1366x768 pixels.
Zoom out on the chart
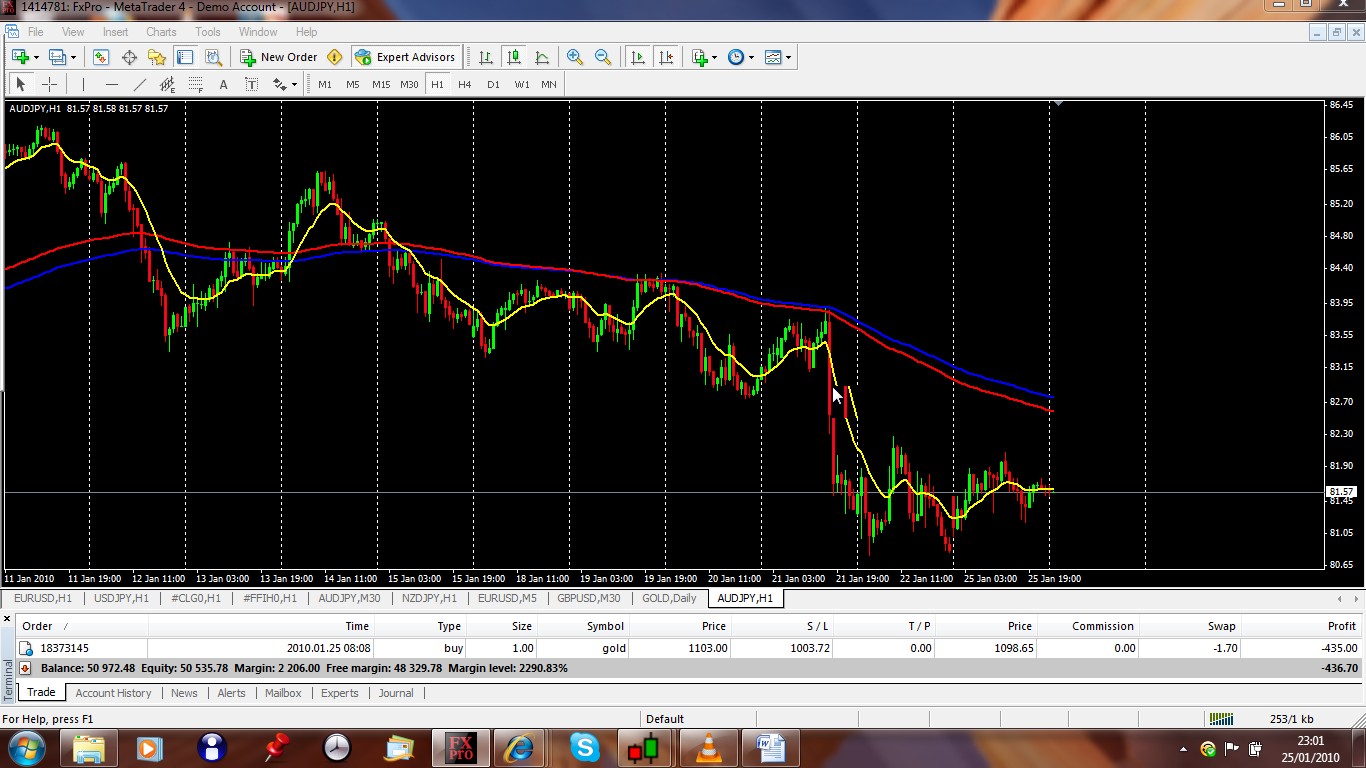(603, 57)
